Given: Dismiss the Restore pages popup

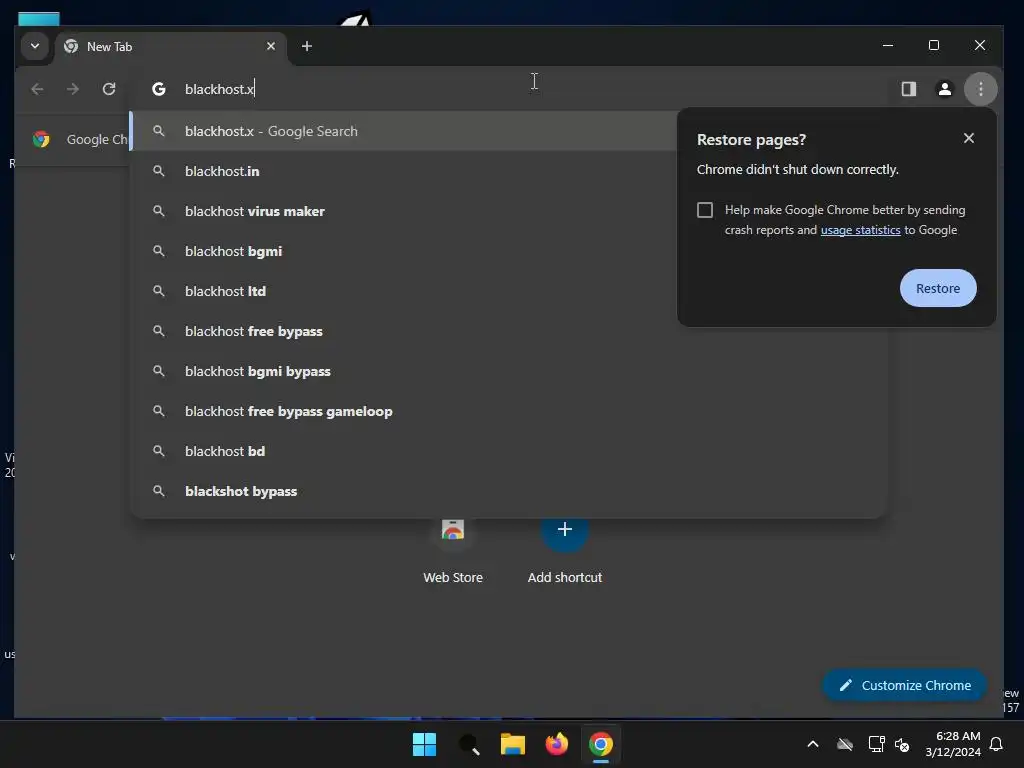Looking at the screenshot, I should (x=968, y=138).
